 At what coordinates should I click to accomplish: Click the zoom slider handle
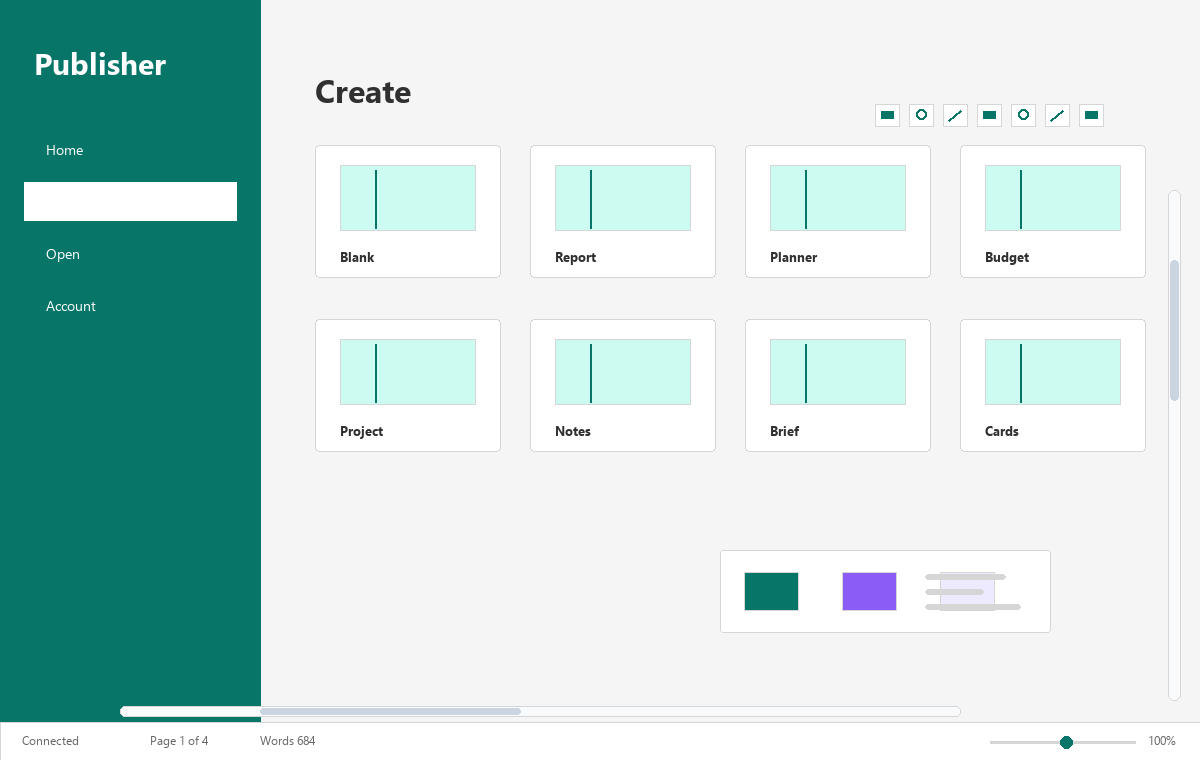(x=1066, y=742)
